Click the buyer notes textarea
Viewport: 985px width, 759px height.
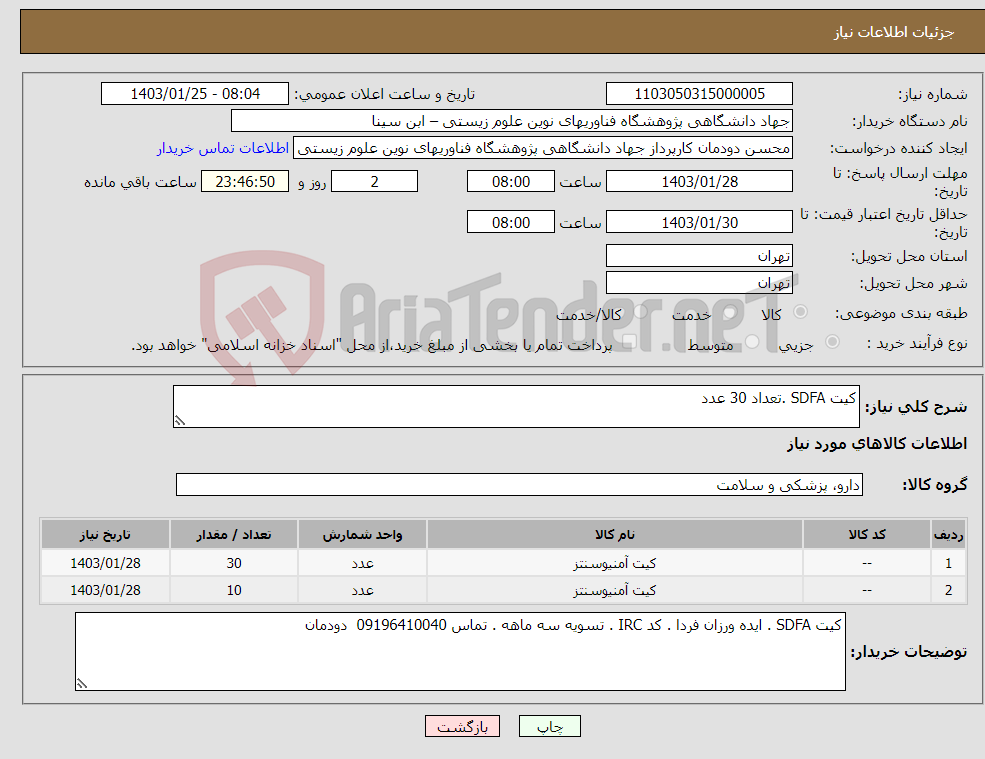[x=460, y=652]
